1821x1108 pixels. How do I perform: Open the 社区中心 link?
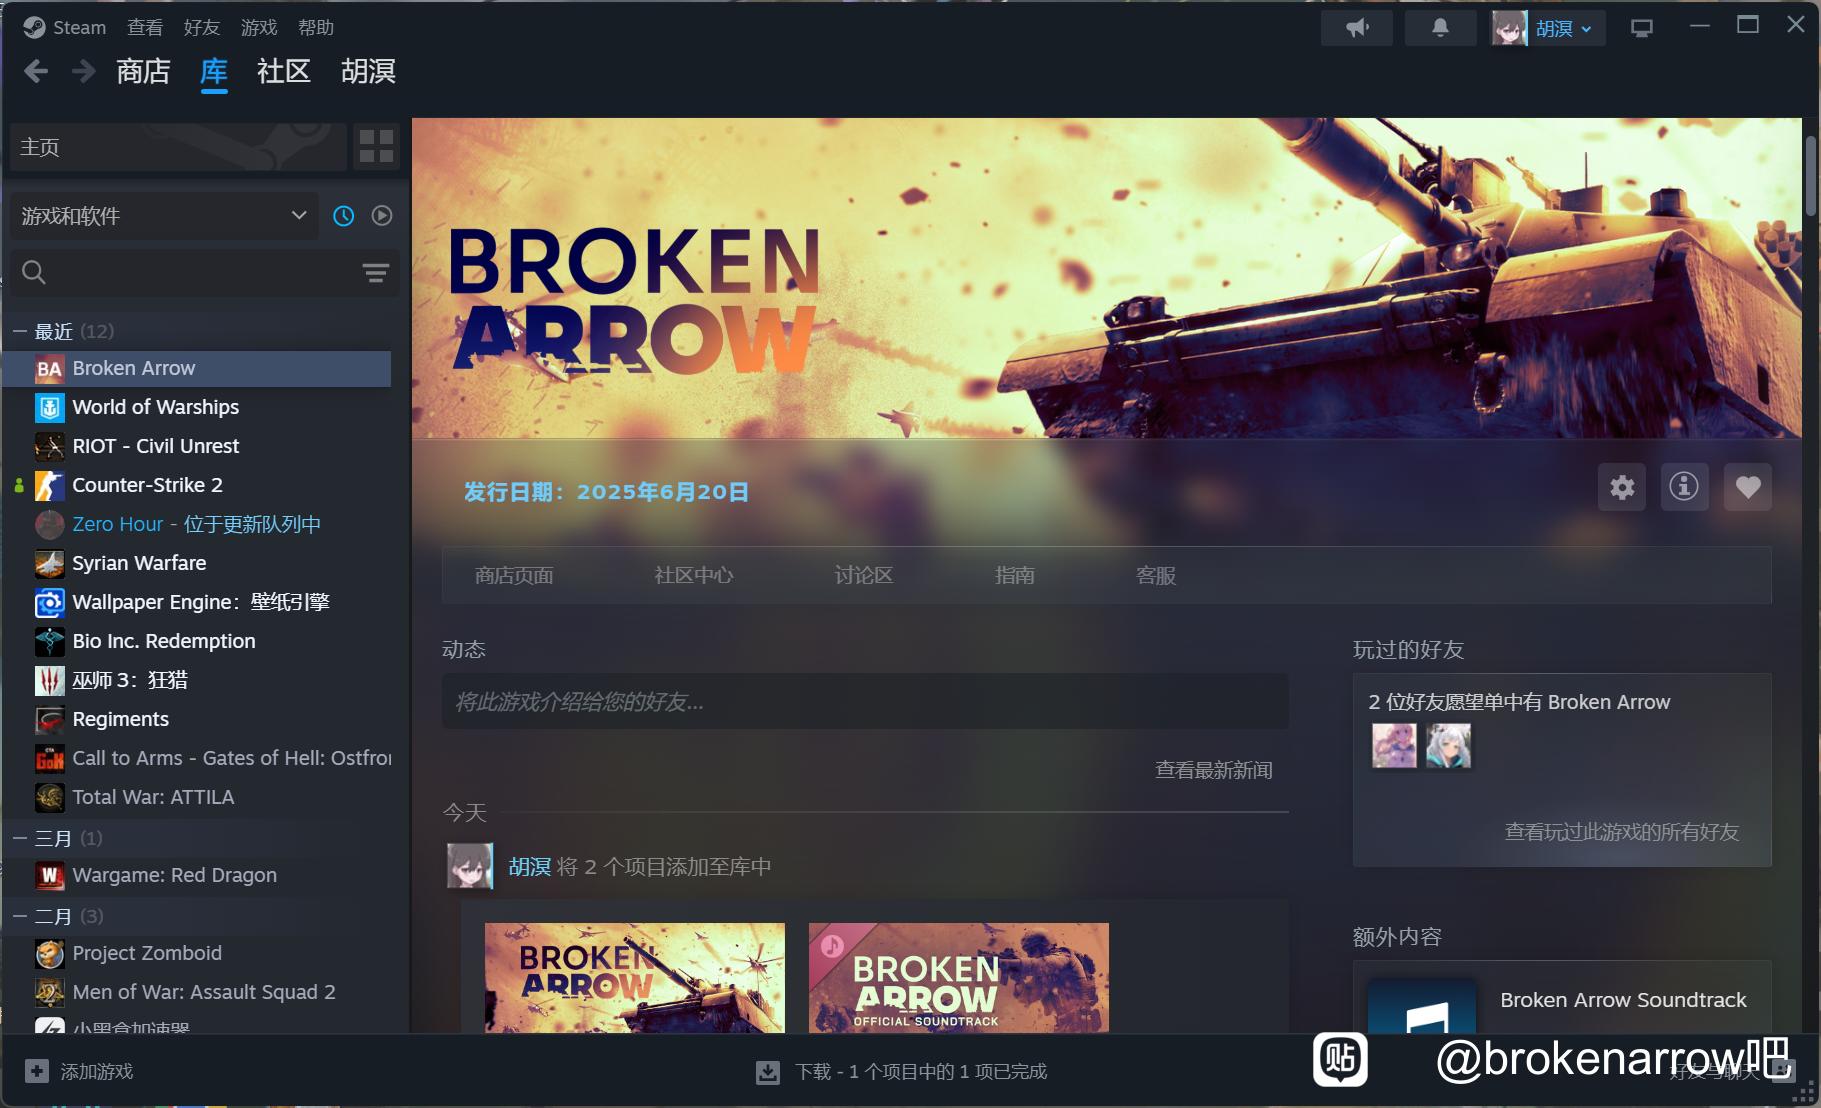pos(694,575)
